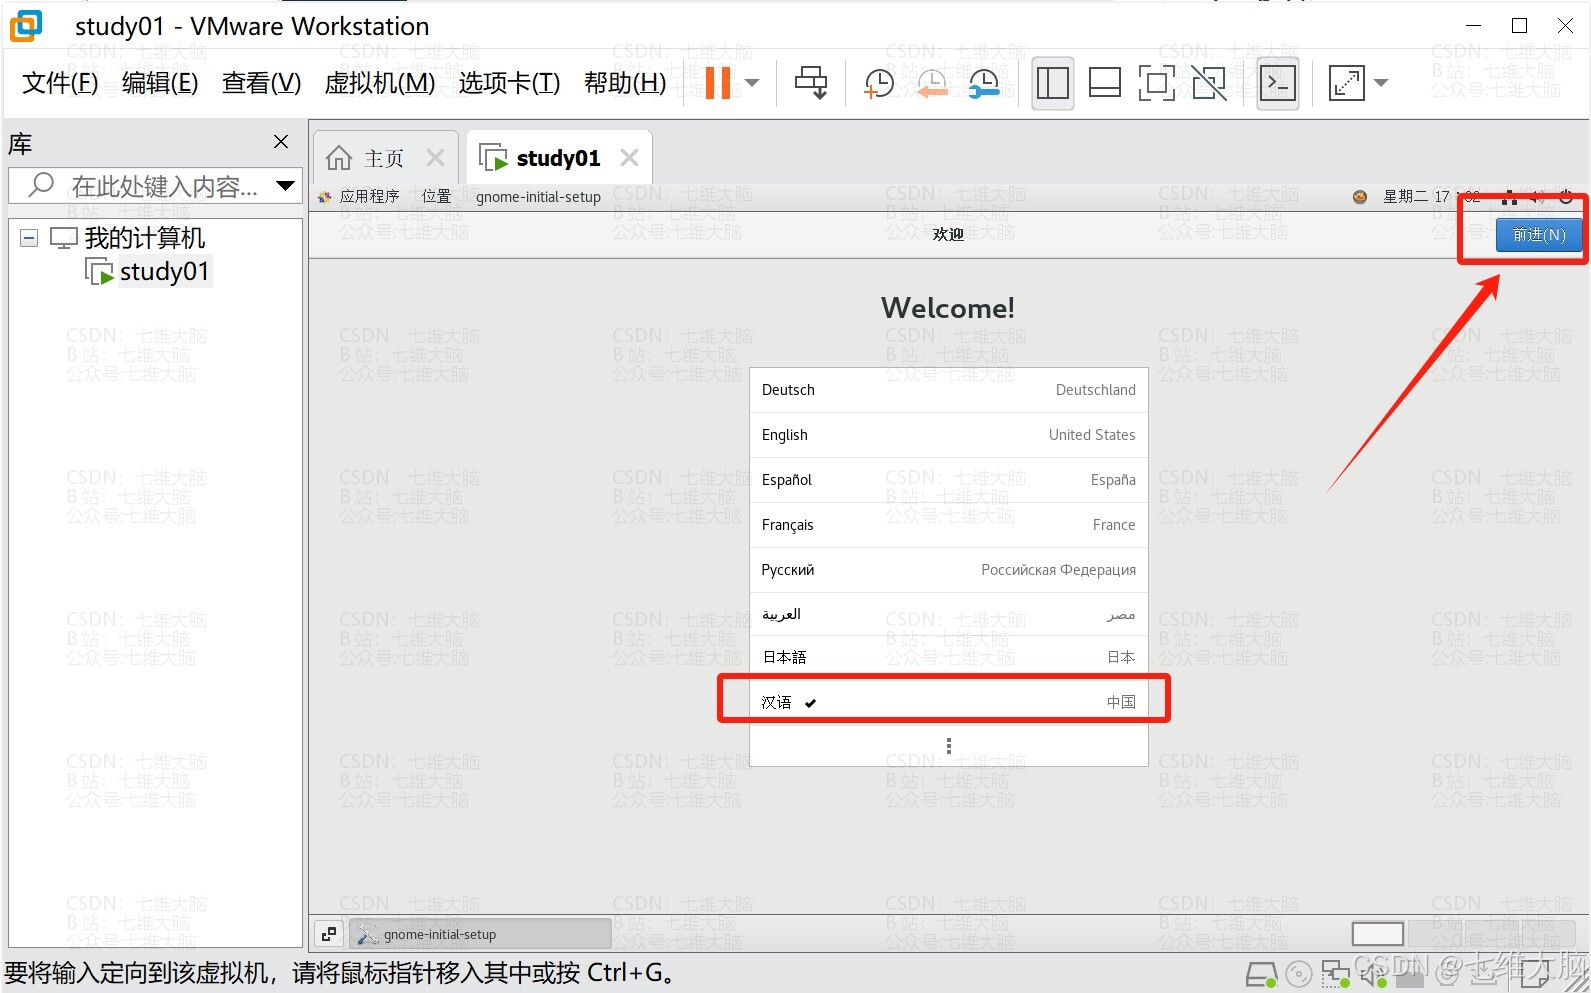Click the CD/DVD device status icon
Viewport: 1591px width, 993px height.
coord(1298,974)
